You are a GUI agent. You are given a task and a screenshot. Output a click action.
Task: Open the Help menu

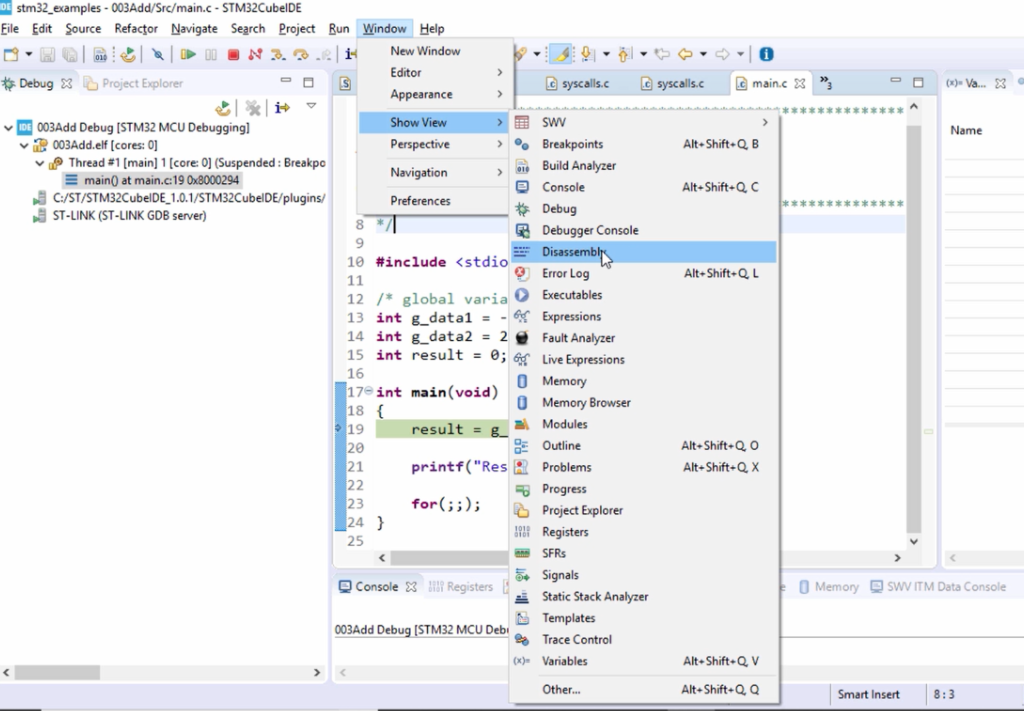click(x=432, y=29)
